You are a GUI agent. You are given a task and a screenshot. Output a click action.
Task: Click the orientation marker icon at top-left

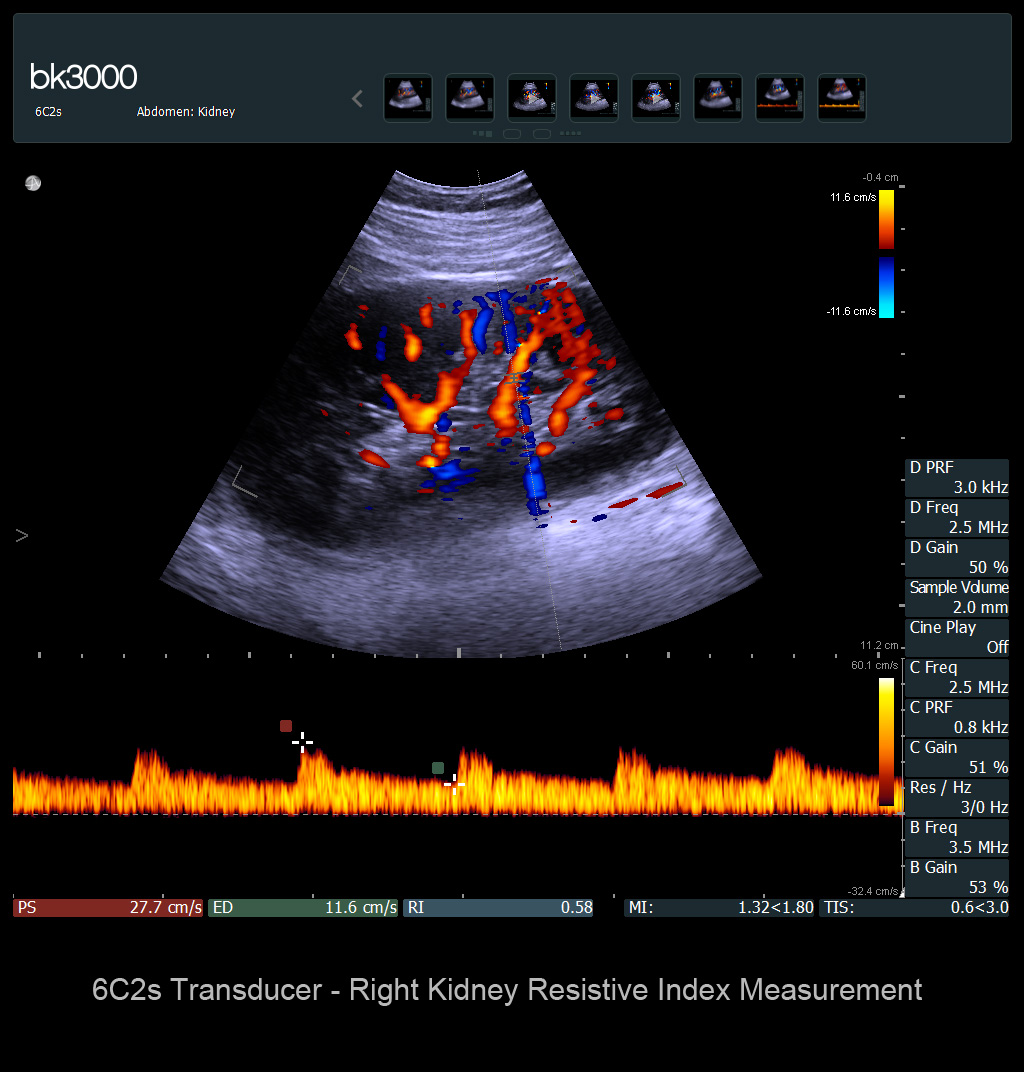pos(33,183)
